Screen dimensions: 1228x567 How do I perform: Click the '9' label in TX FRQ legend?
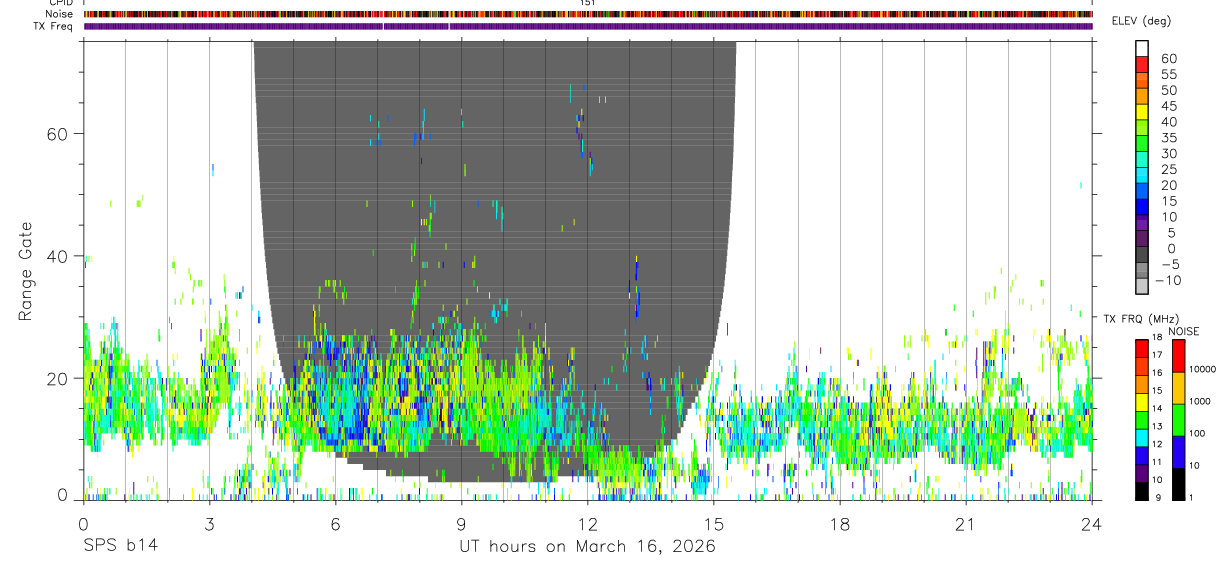(x=1156, y=498)
